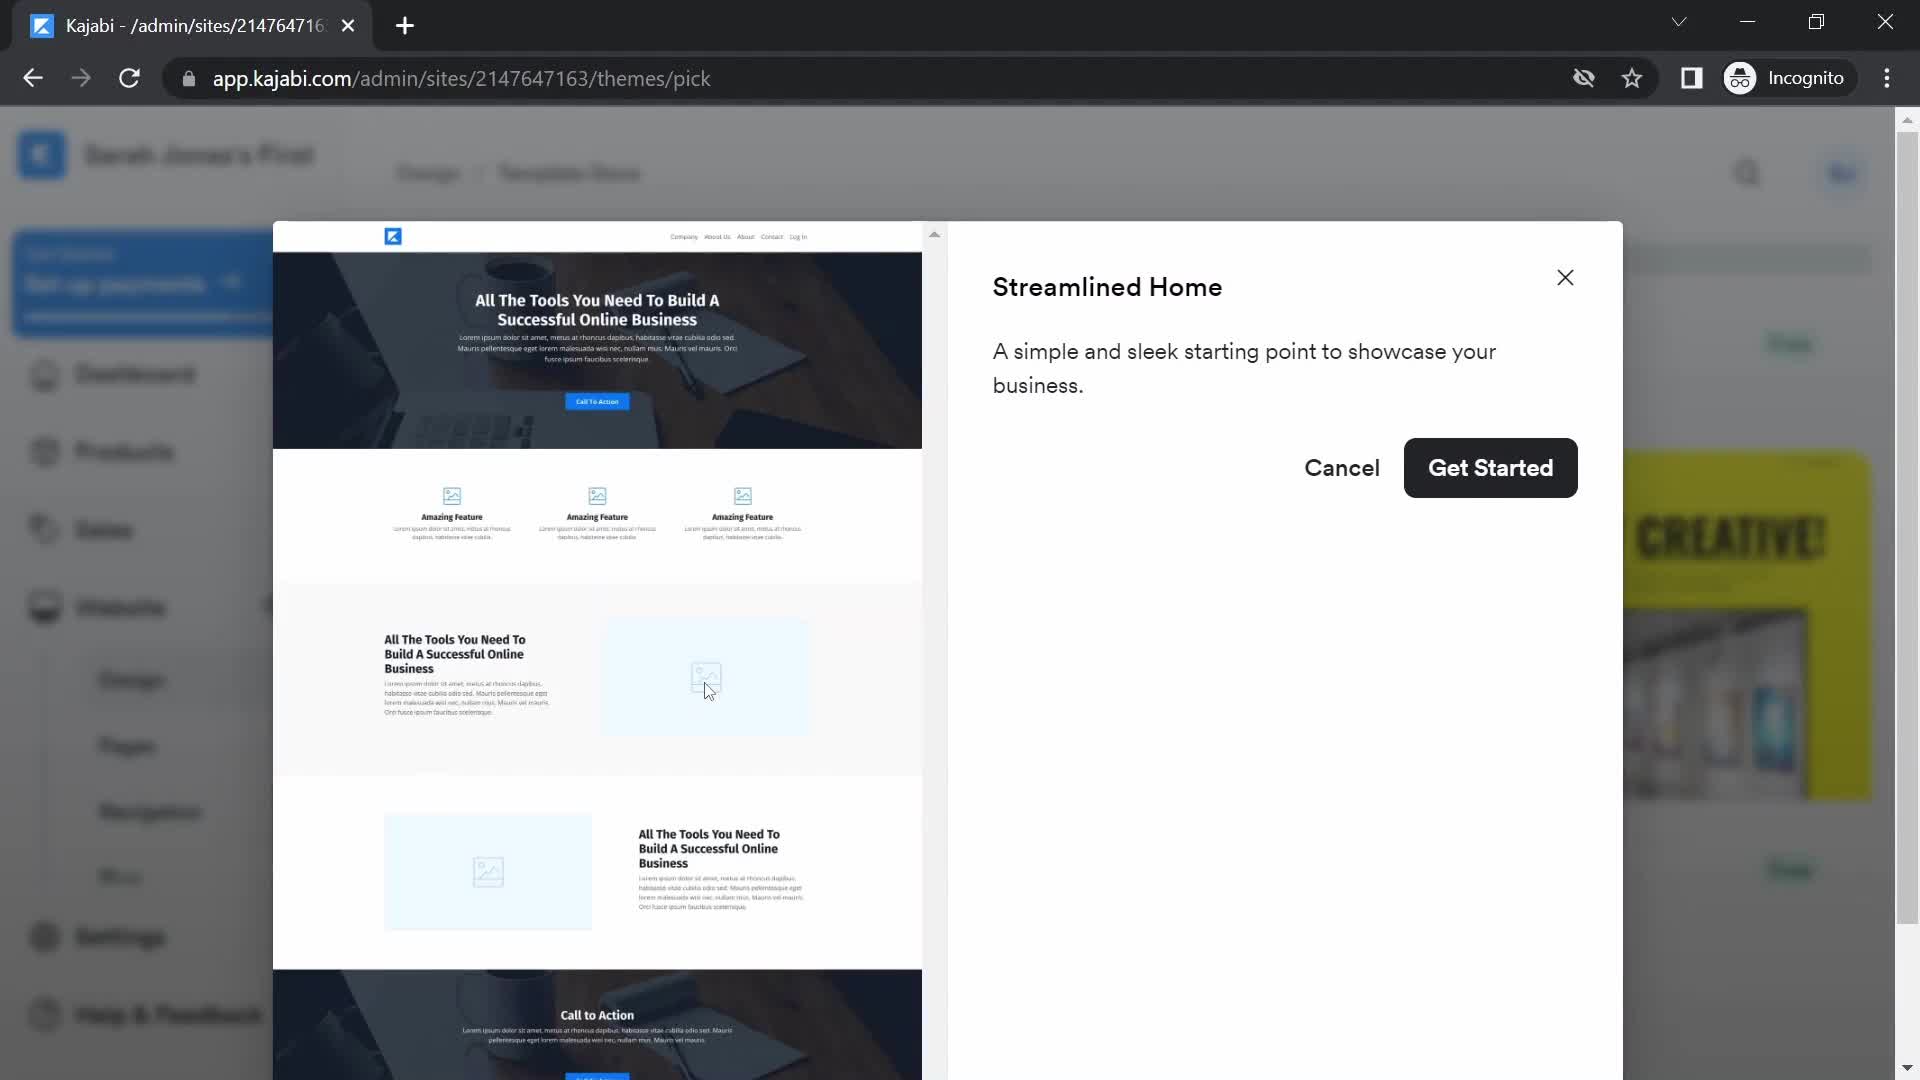Close the template preview modal with X
This screenshot has width=1920, height=1080.
coord(1565,278)
